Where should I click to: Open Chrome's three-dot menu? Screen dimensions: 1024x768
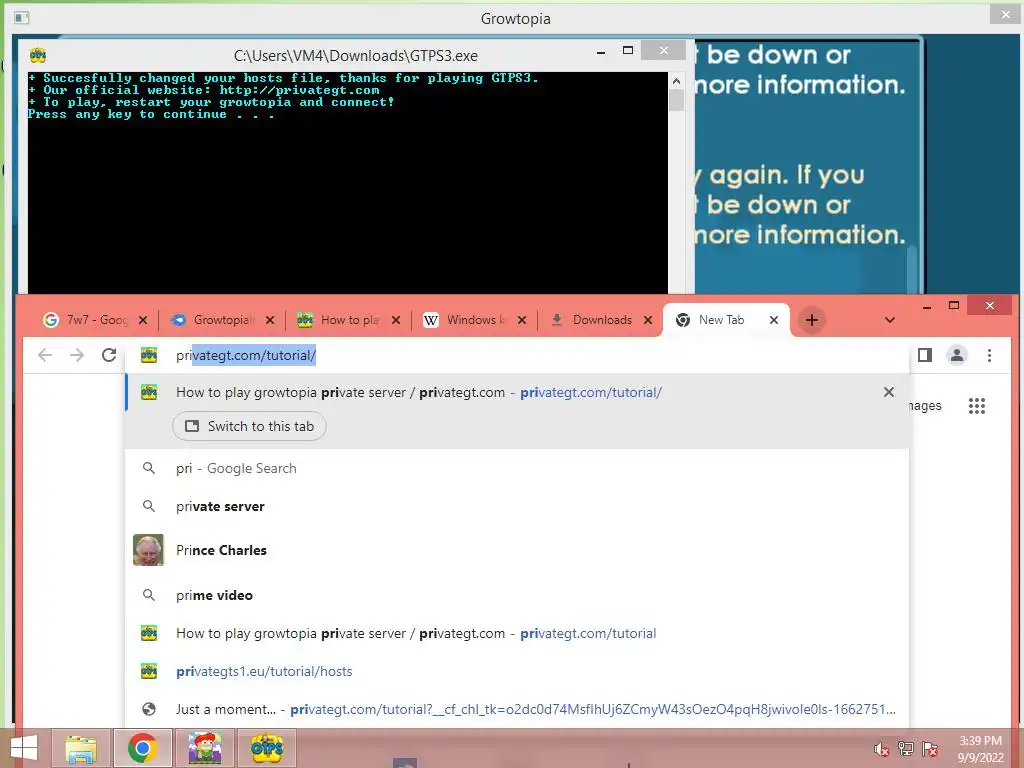989,355
